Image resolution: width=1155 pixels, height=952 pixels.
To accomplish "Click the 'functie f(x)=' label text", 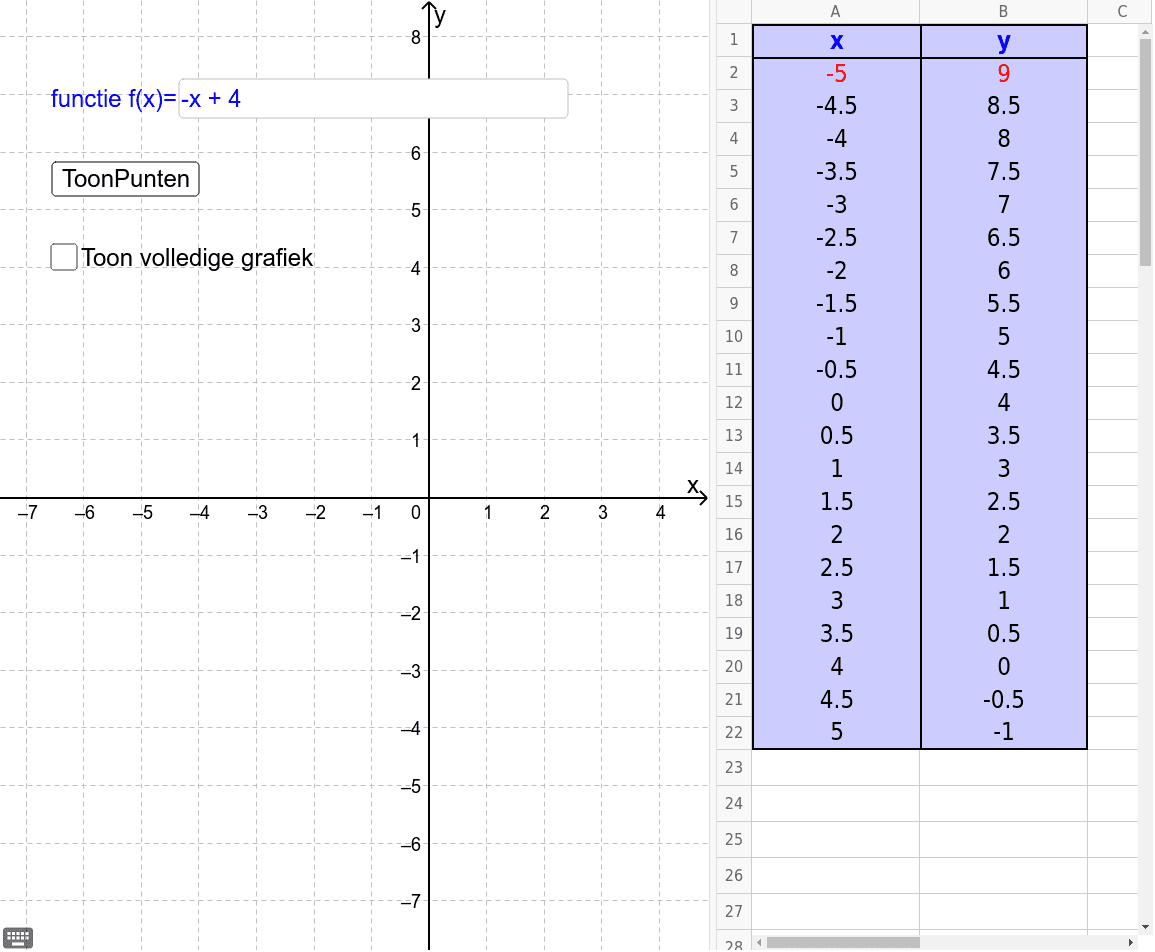I will (x=113, y=99).
